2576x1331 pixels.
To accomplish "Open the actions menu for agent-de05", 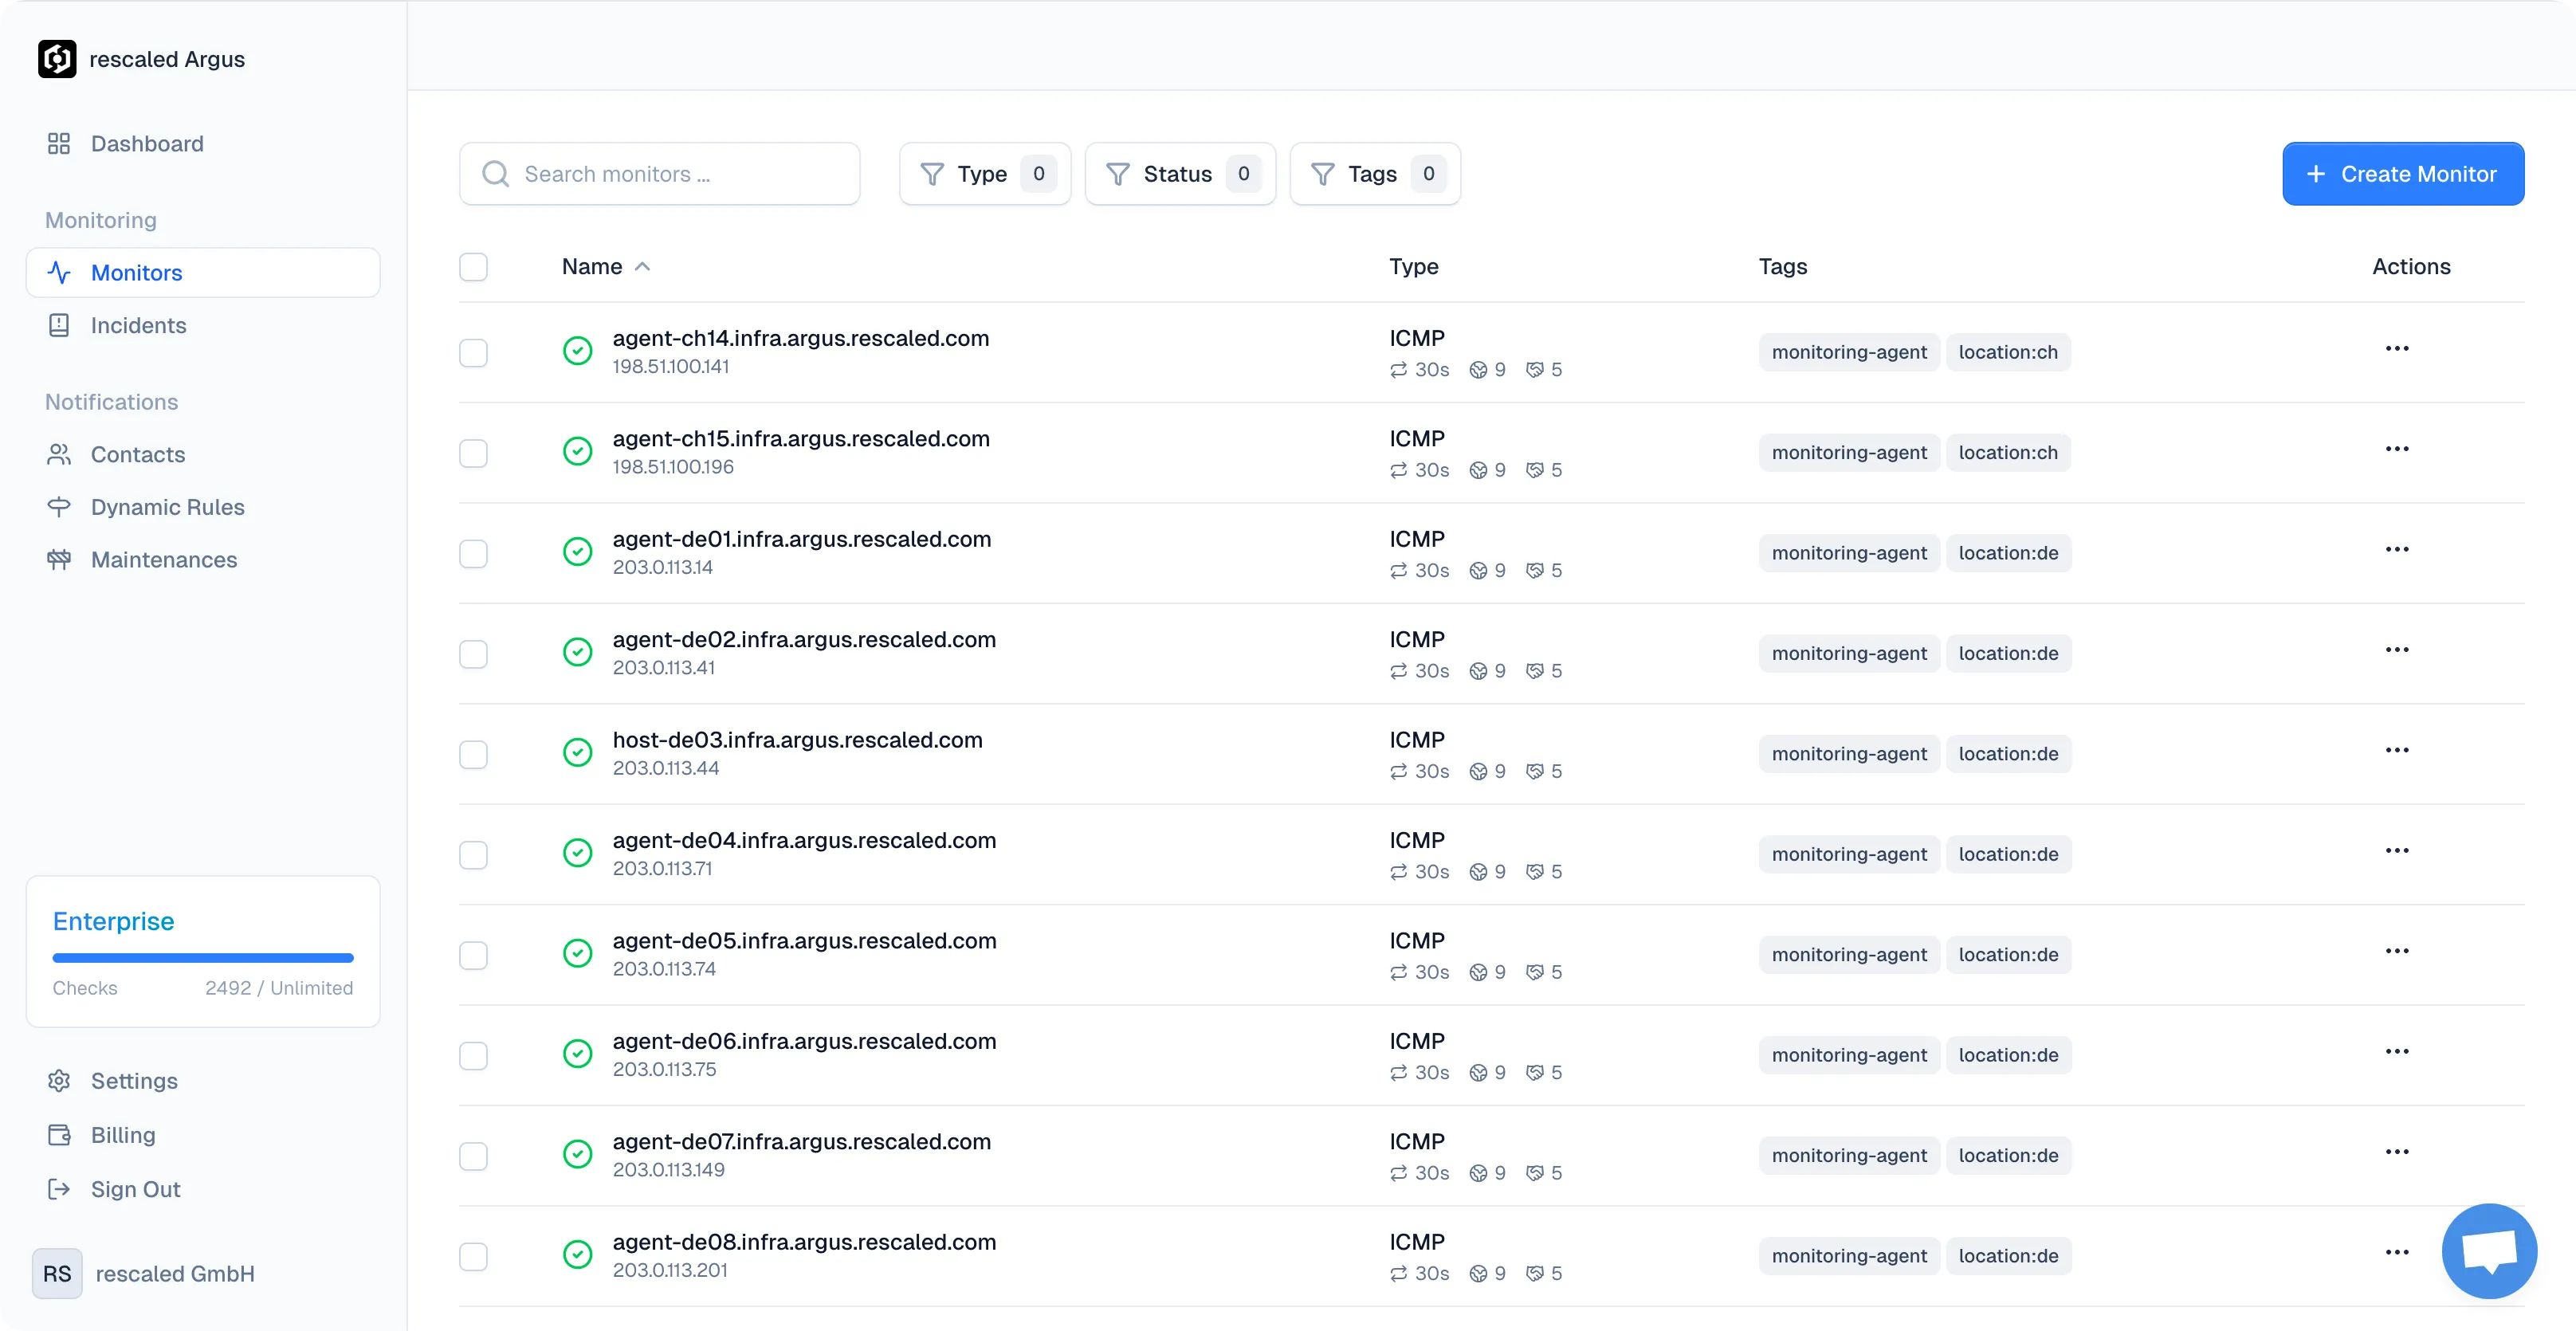I will pyautogui.click(x=2399, y=950).
